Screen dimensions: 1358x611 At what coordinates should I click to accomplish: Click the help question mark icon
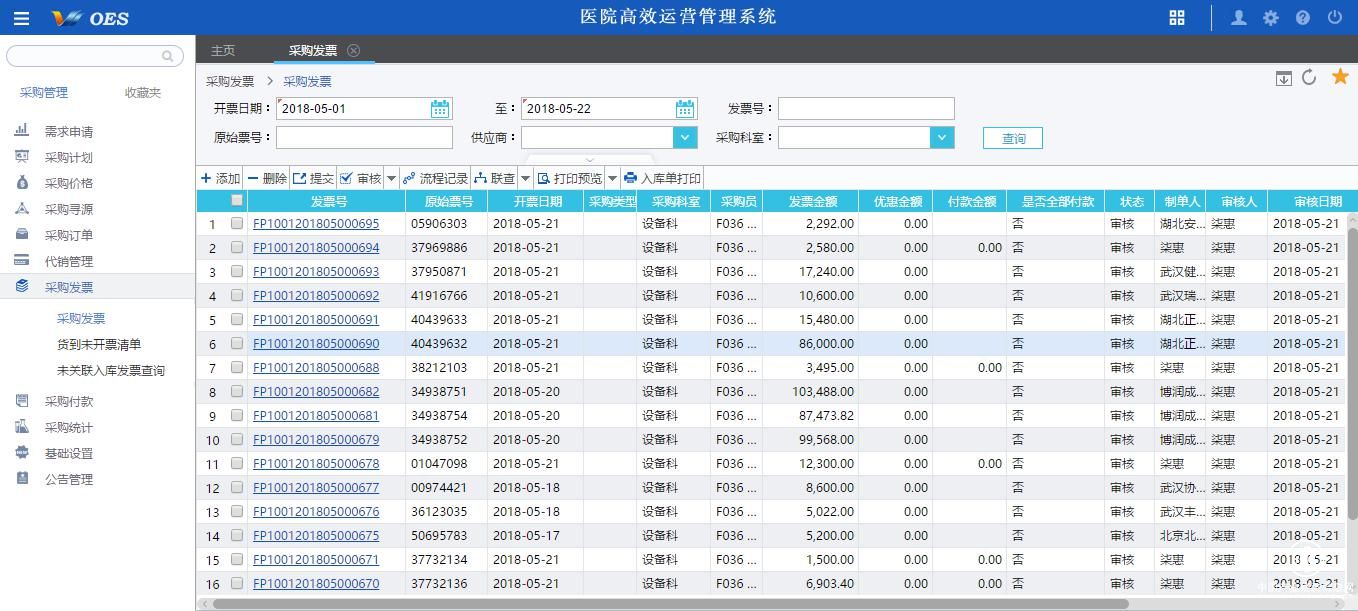(1301, 17)
